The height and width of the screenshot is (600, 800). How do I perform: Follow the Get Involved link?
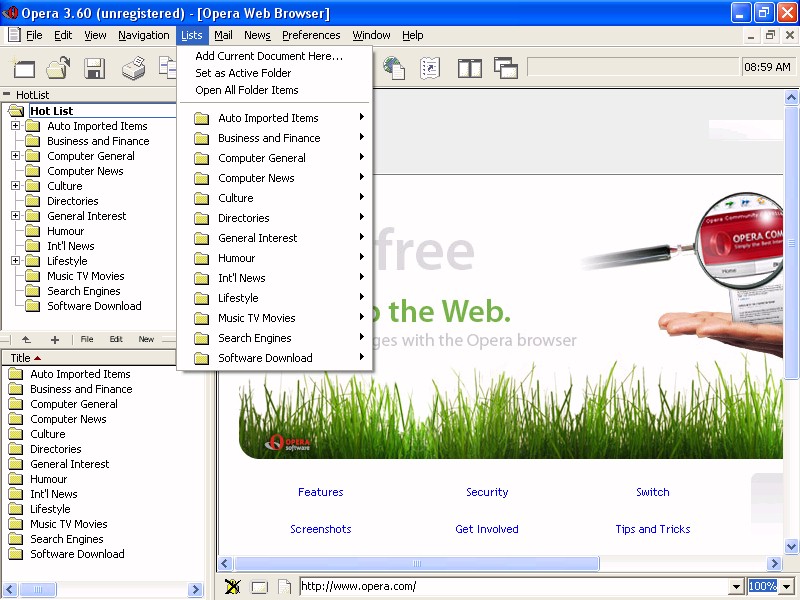[x=487, y=529]
